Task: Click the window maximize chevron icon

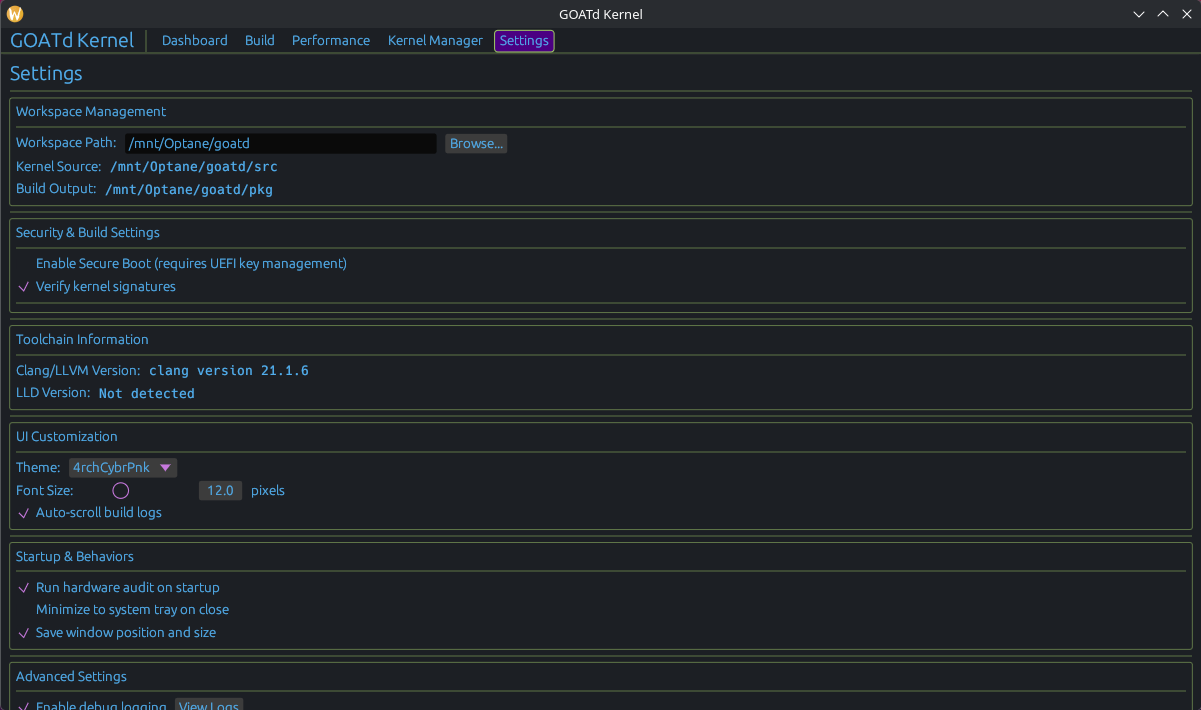Action: [x=1163, y=14]
